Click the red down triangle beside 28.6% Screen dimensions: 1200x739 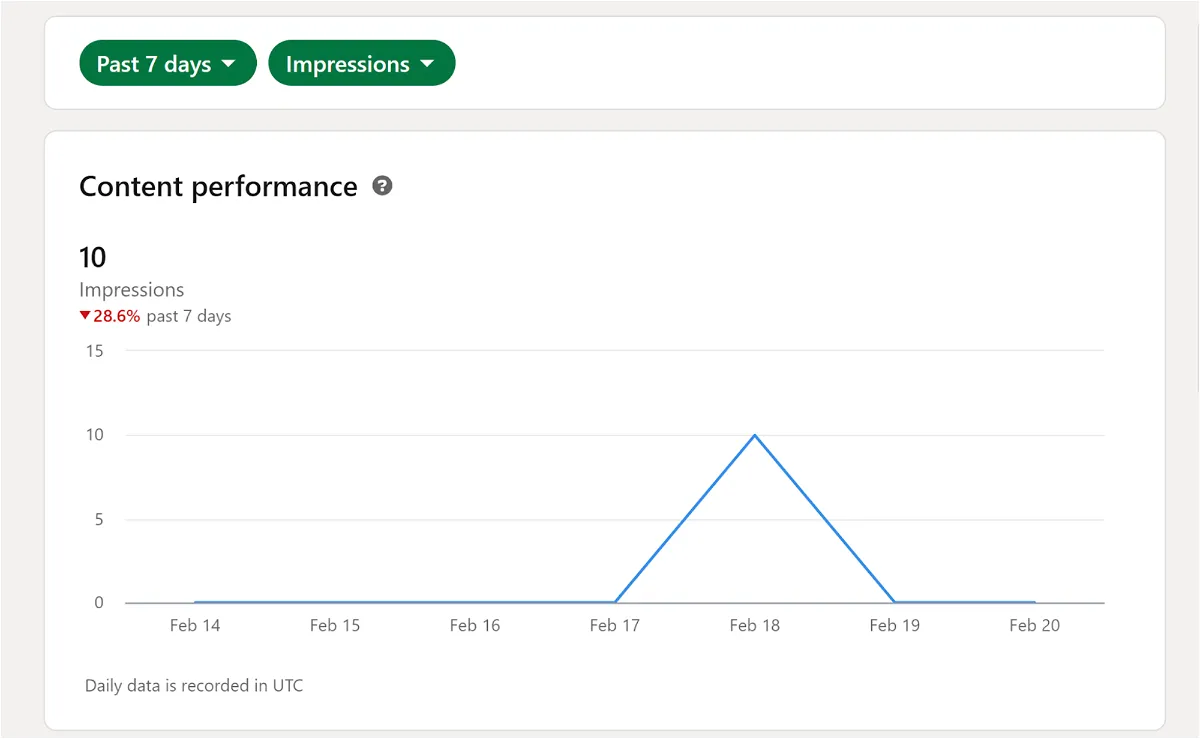tap(85, 316)
